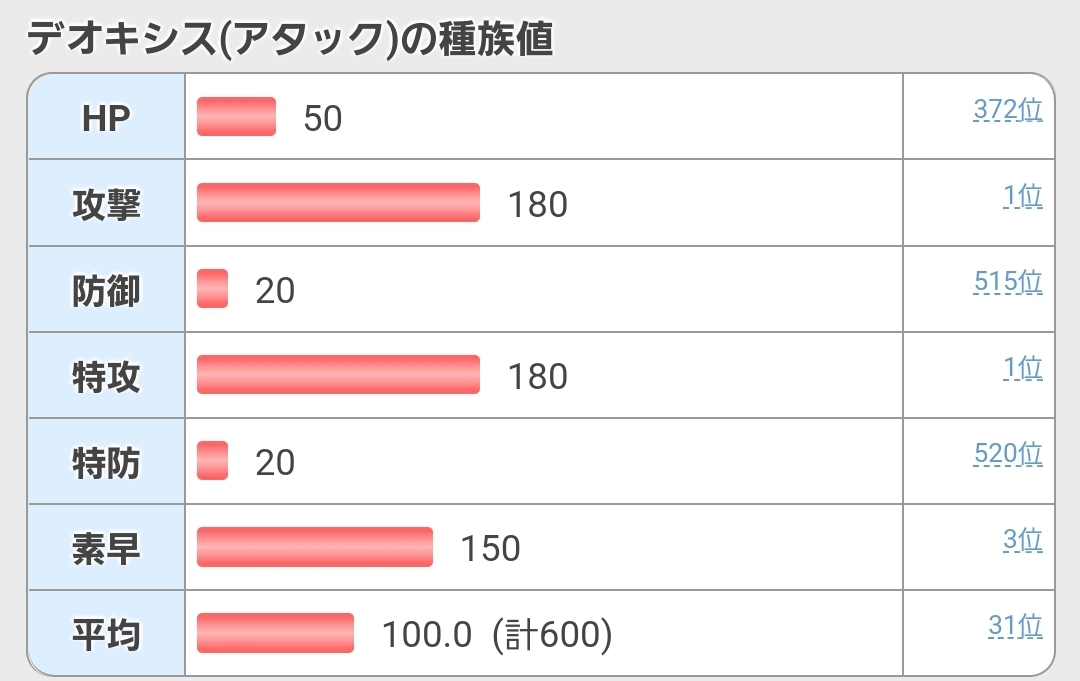Open the 防御 rank 515位 link

(1007, 282)
